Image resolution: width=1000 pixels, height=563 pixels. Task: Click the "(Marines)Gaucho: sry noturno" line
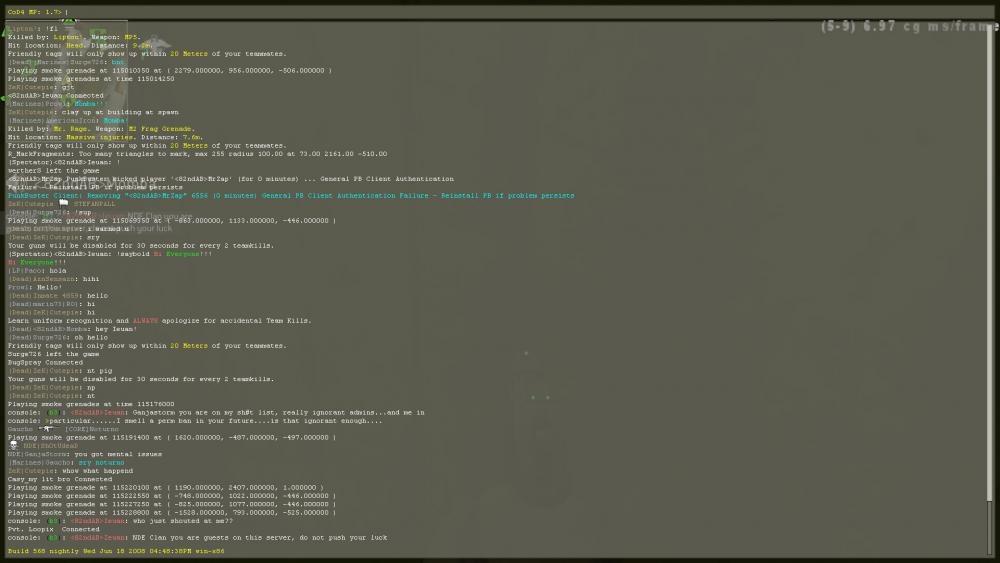click(66, 462)
